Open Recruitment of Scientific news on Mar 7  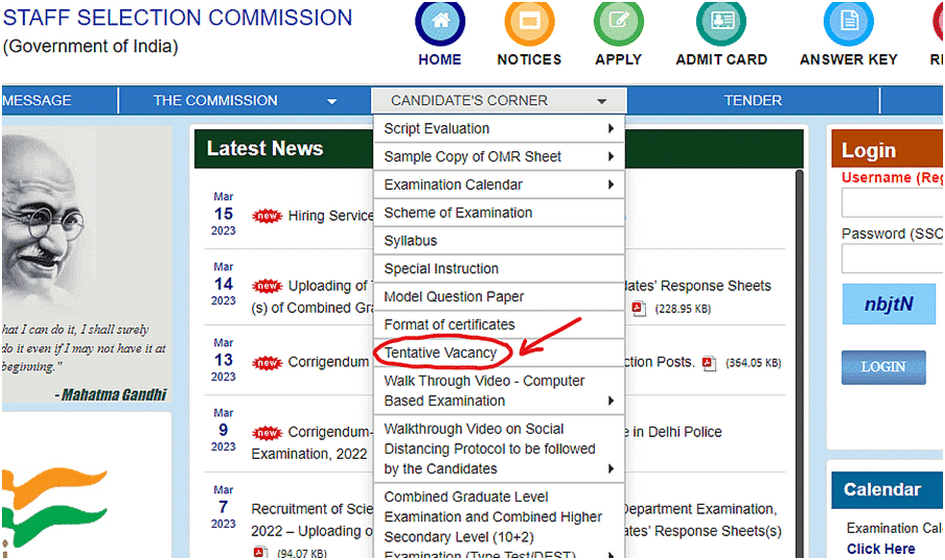tap(312, 509)
